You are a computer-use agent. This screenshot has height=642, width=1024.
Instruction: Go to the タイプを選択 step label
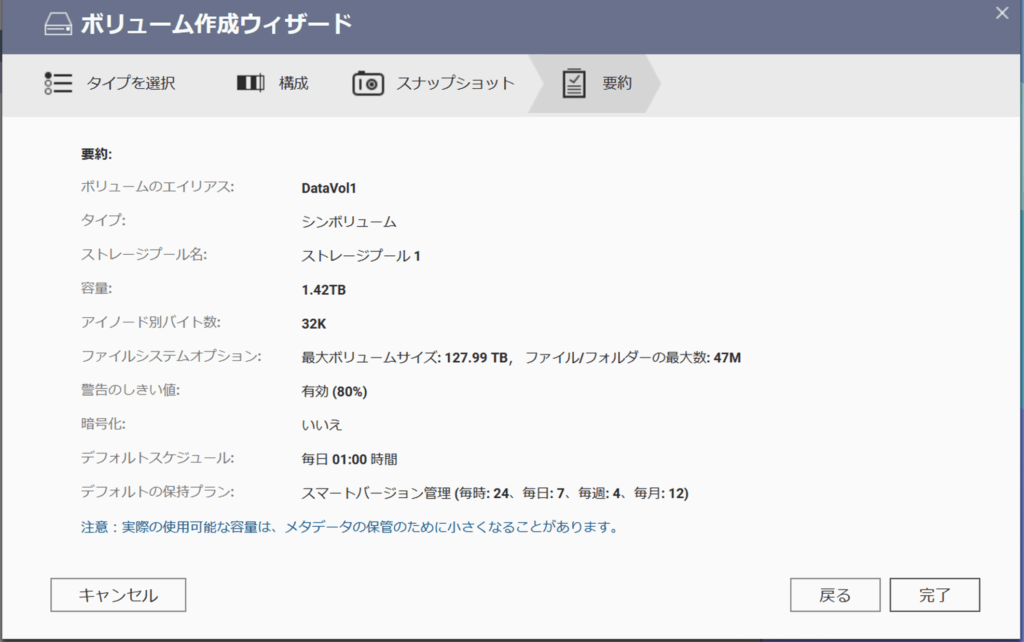pos(131,83)
